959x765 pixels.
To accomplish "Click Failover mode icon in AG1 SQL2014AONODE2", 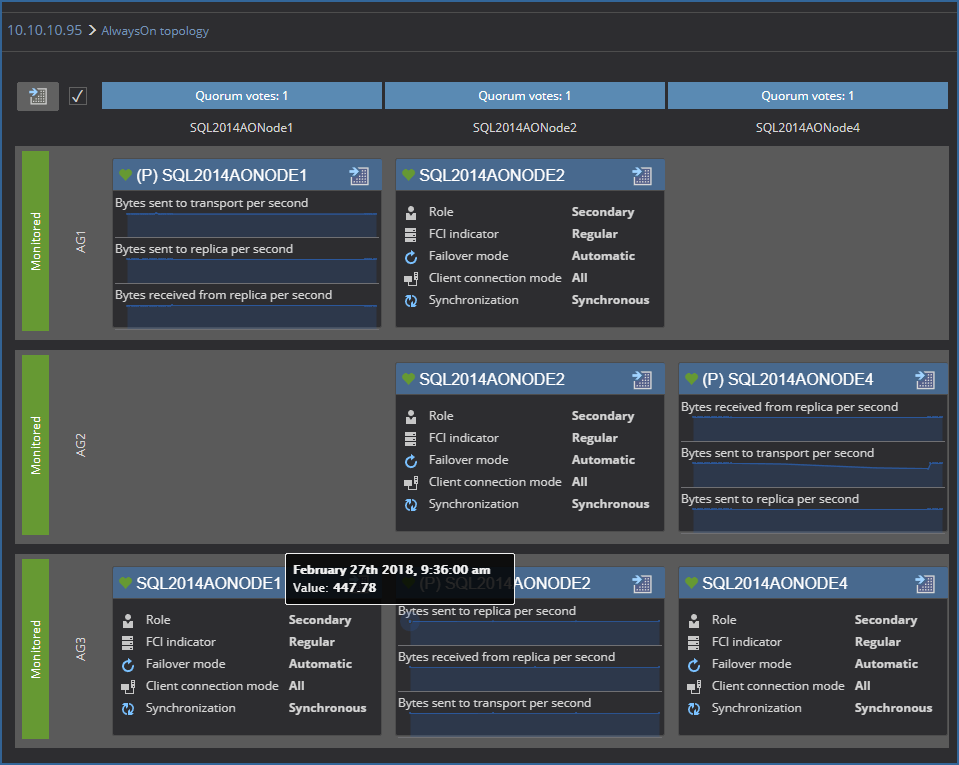I will (411, 257).
